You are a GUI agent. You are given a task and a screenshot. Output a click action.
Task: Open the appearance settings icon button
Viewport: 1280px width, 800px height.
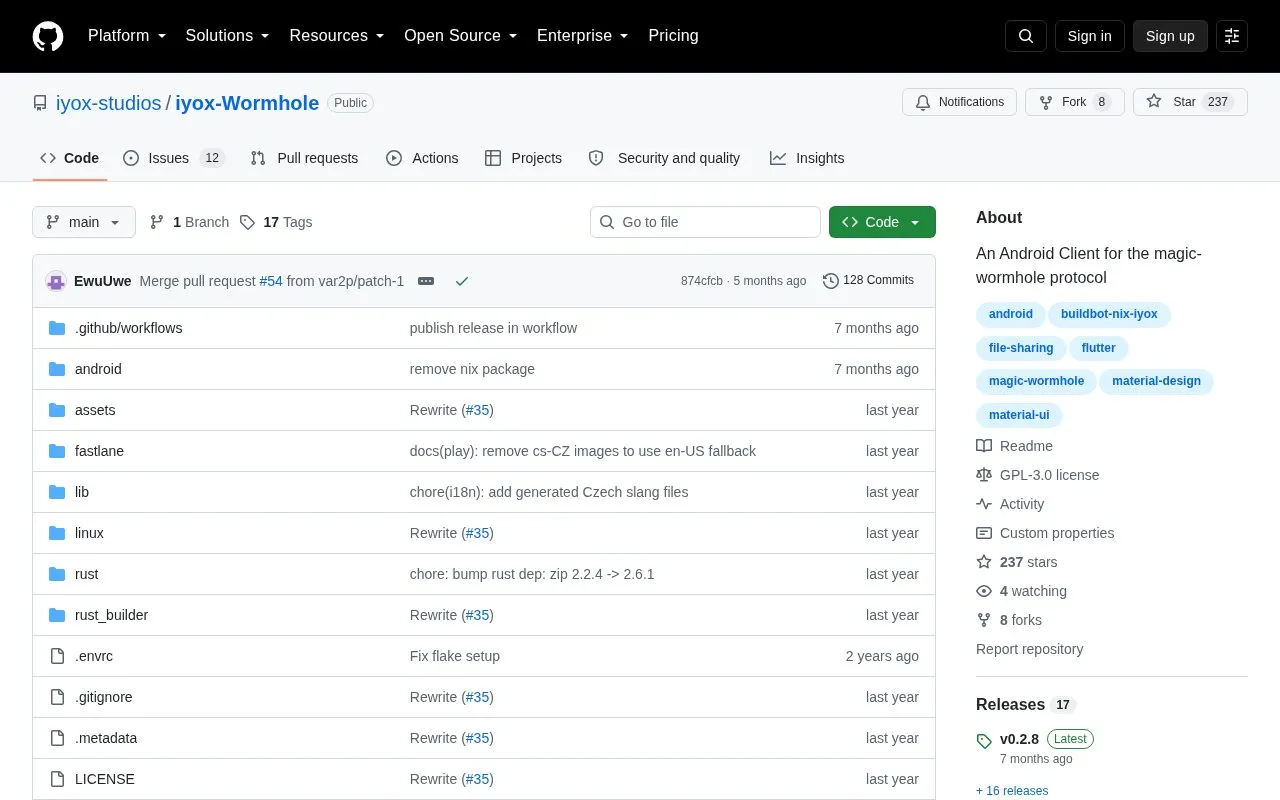(1232, 36)
